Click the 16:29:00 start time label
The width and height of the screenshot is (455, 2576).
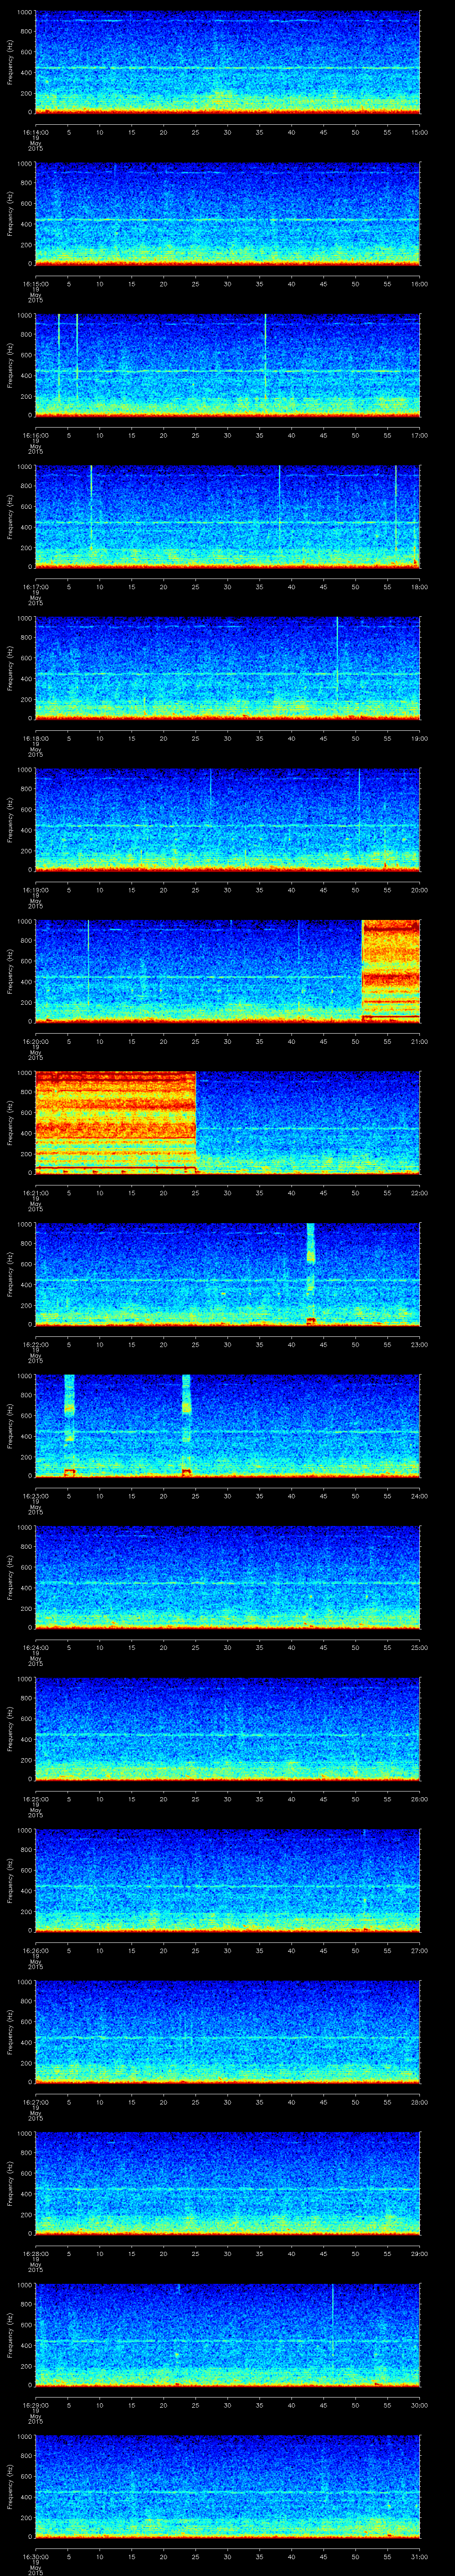(35, 2405)
